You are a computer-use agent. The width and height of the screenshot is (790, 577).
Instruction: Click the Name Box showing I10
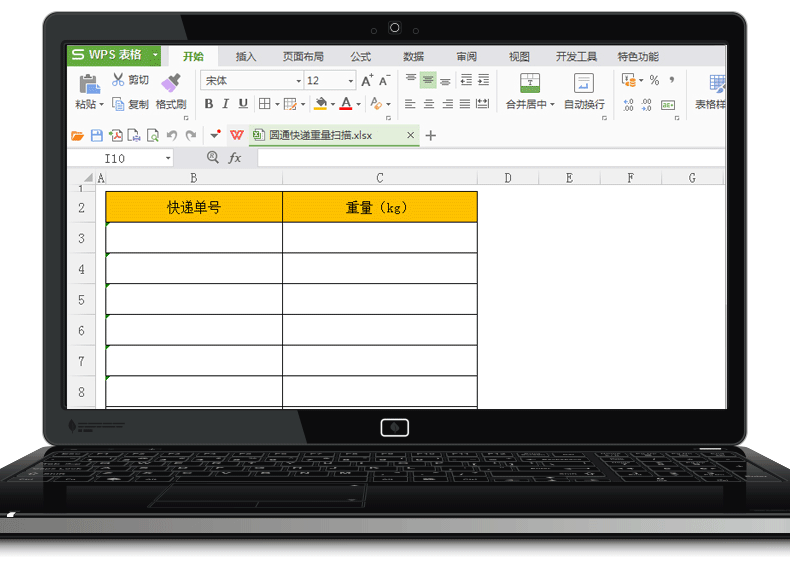(120, 158)
